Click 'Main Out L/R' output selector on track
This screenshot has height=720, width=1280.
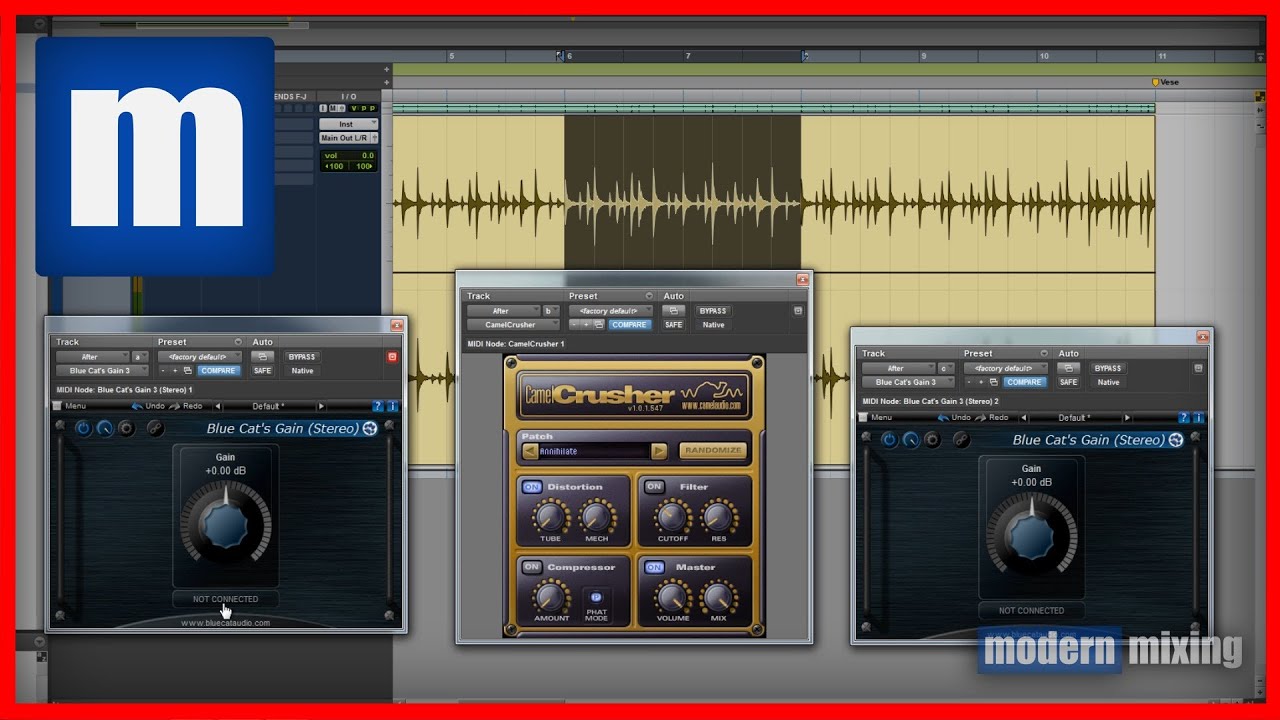pyautogui.click(x=349, y=138)
